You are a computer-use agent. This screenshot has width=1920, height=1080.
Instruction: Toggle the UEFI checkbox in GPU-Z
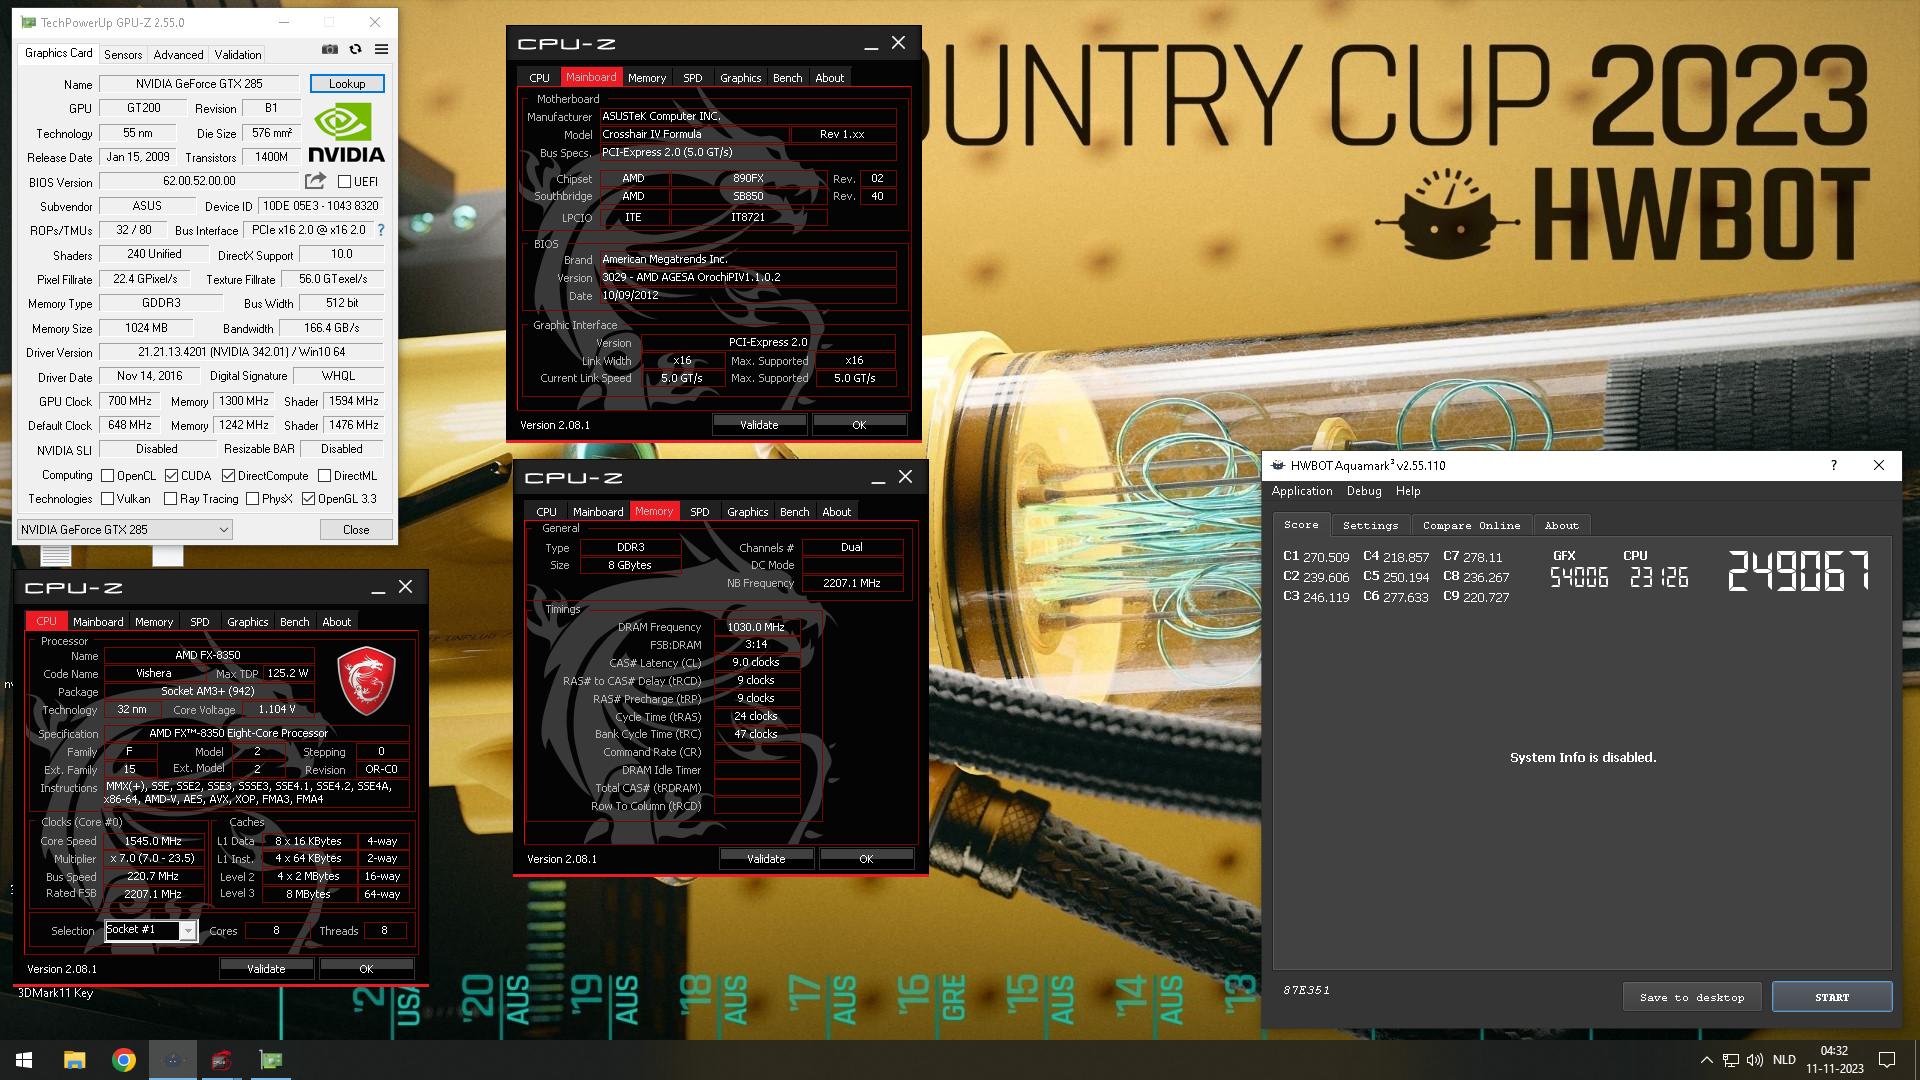pyautogui.click(x=344, y=182)
